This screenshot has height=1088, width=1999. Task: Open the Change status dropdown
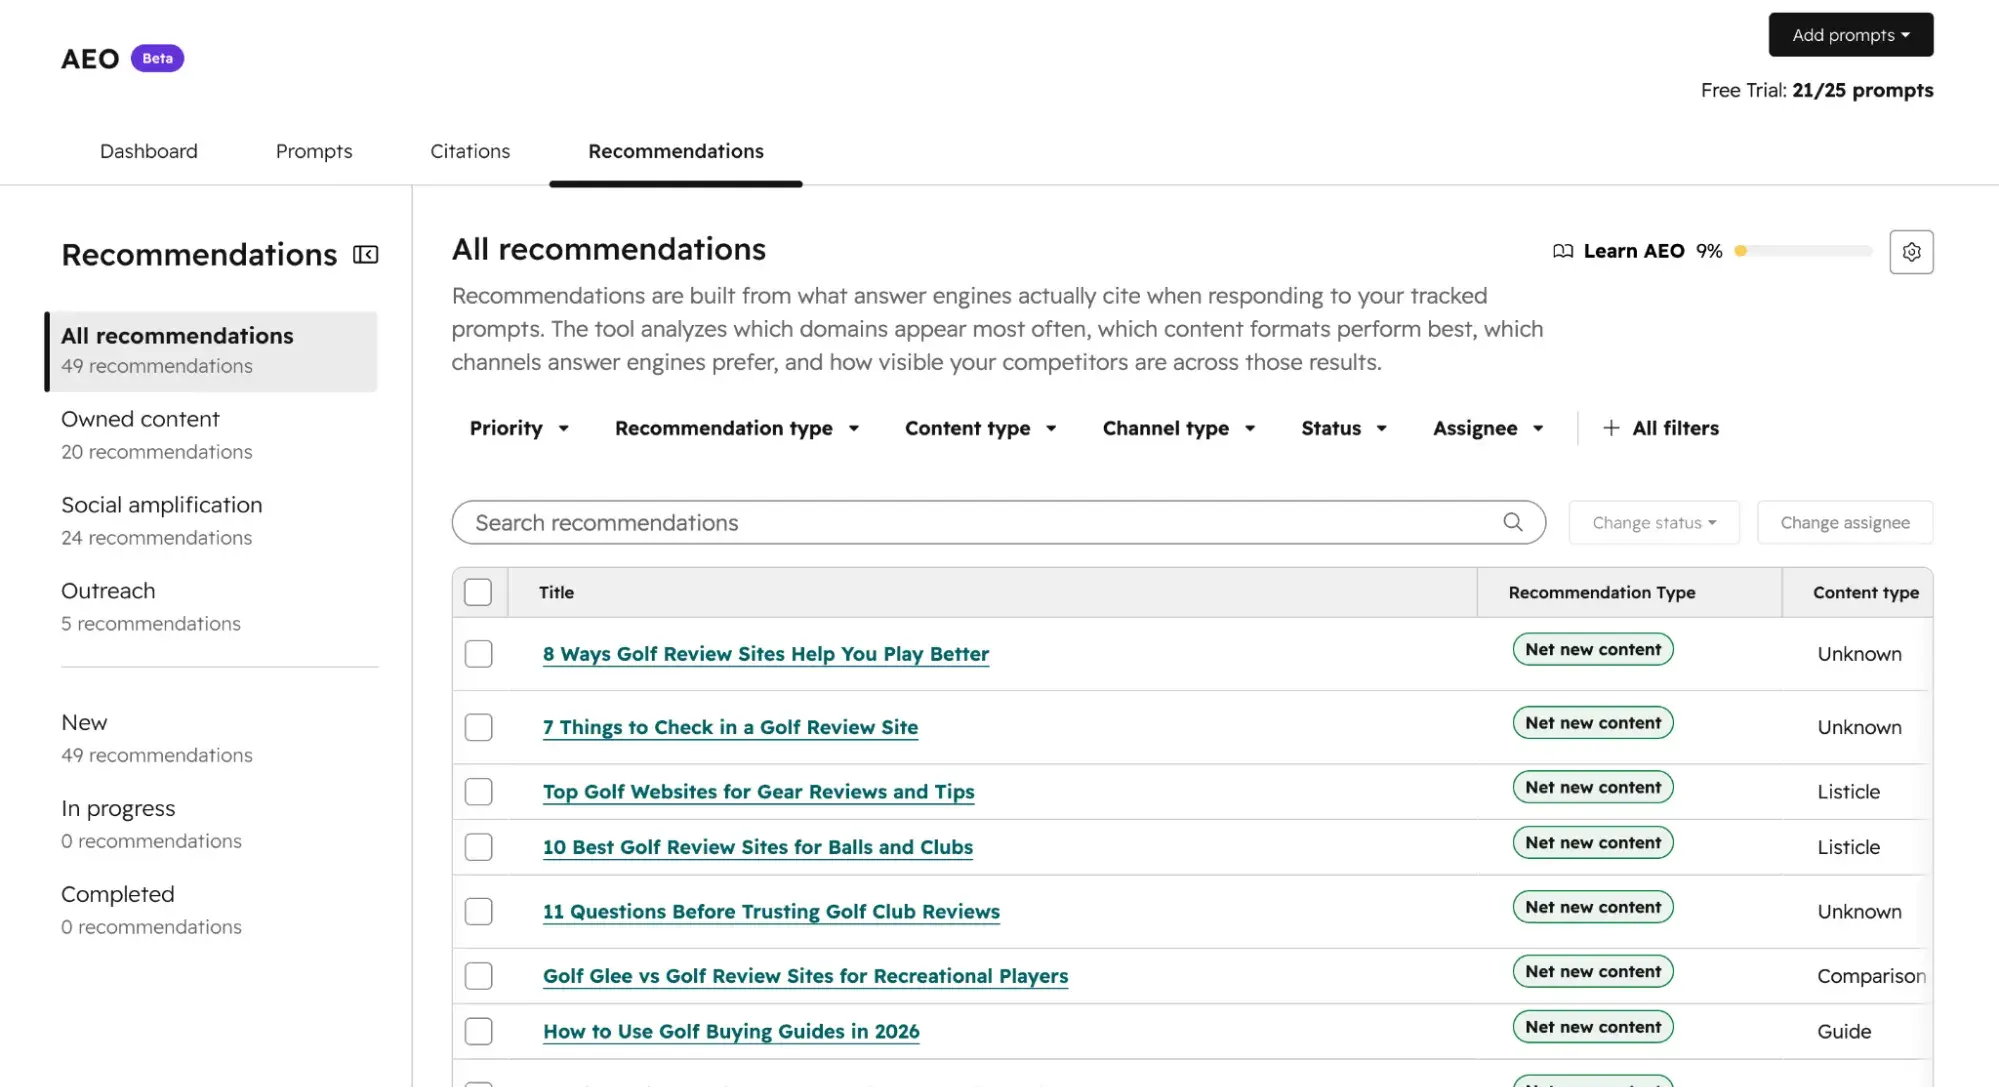(1654, 523)
